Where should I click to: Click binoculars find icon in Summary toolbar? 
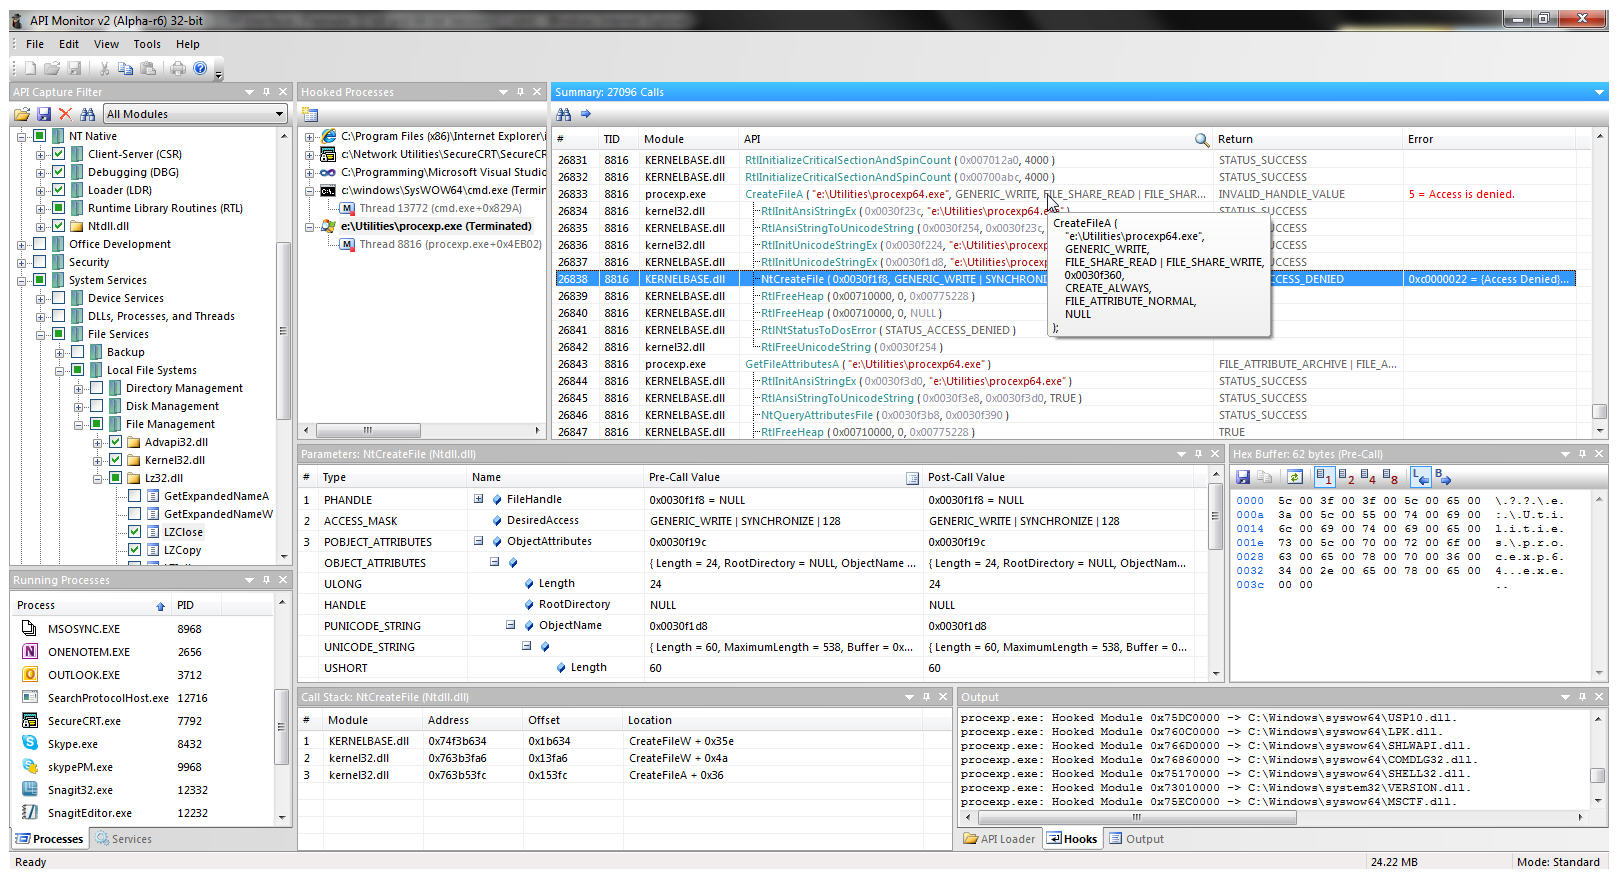(564, 114)
